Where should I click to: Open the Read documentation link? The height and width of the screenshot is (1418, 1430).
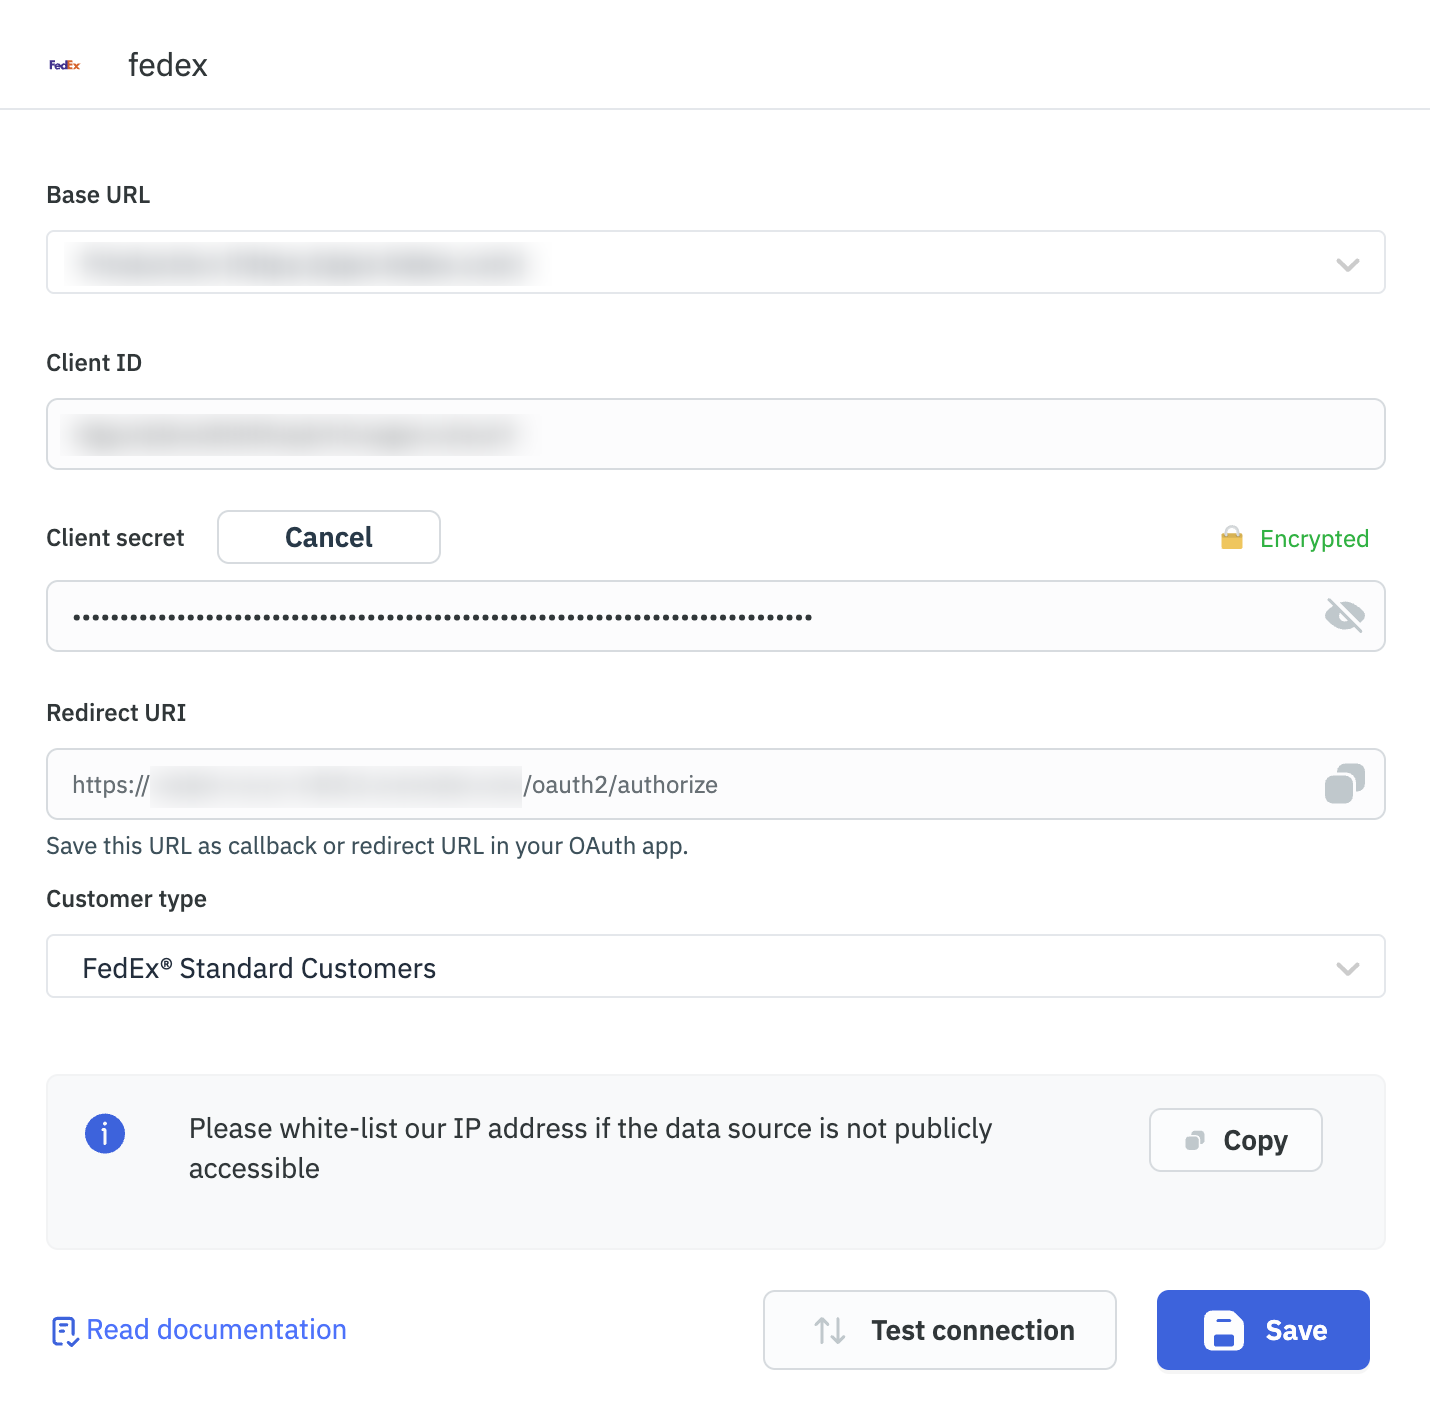coord(216,1330)
